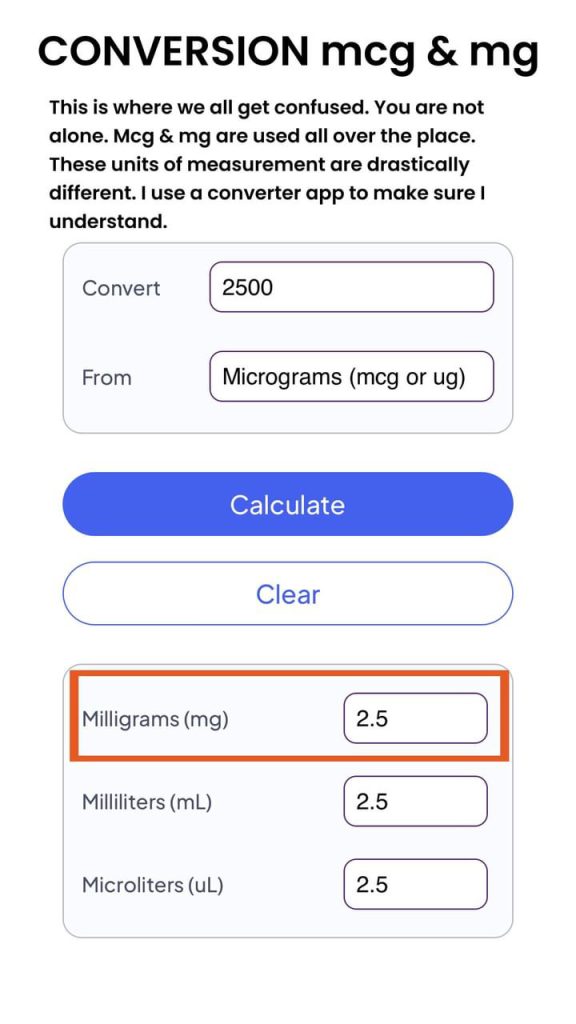Click the text 'These units of measurement'
Image resolution: width=576 pixels, height=1024 pixels.
pyautogui.click(x=184, y=164)
